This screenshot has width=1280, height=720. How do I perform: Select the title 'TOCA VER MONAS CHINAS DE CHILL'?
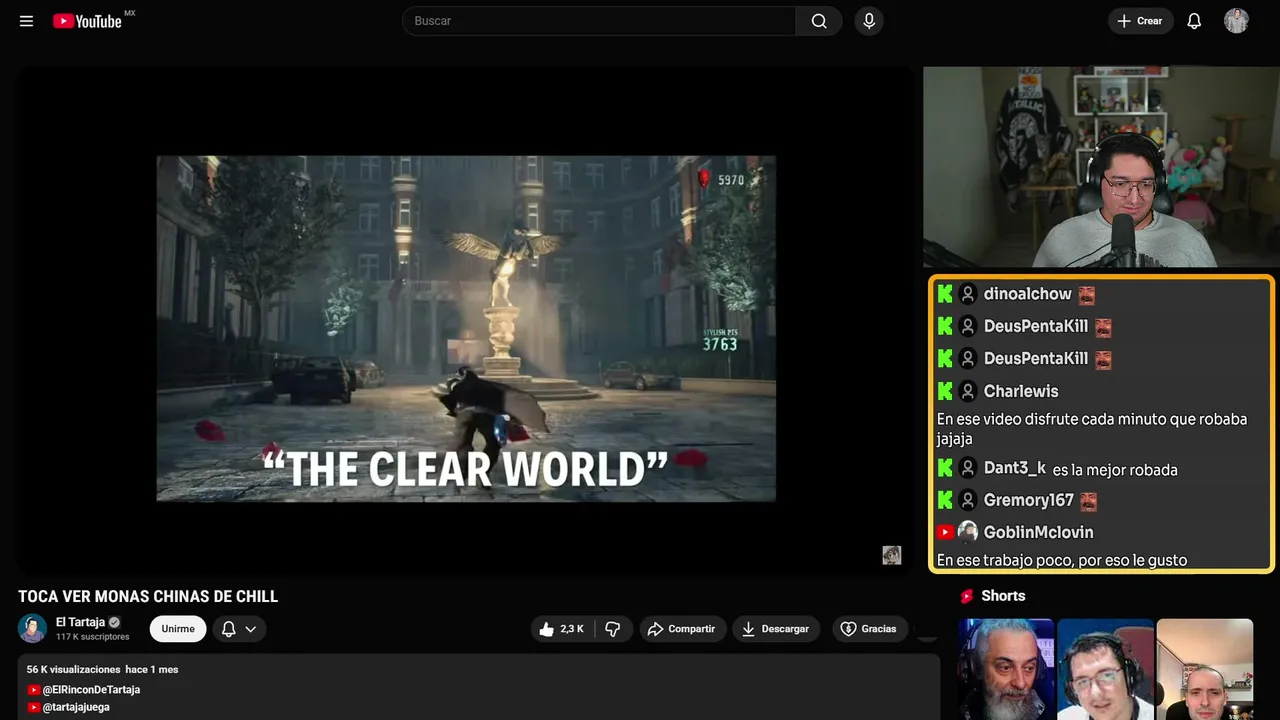coord(148,597)
